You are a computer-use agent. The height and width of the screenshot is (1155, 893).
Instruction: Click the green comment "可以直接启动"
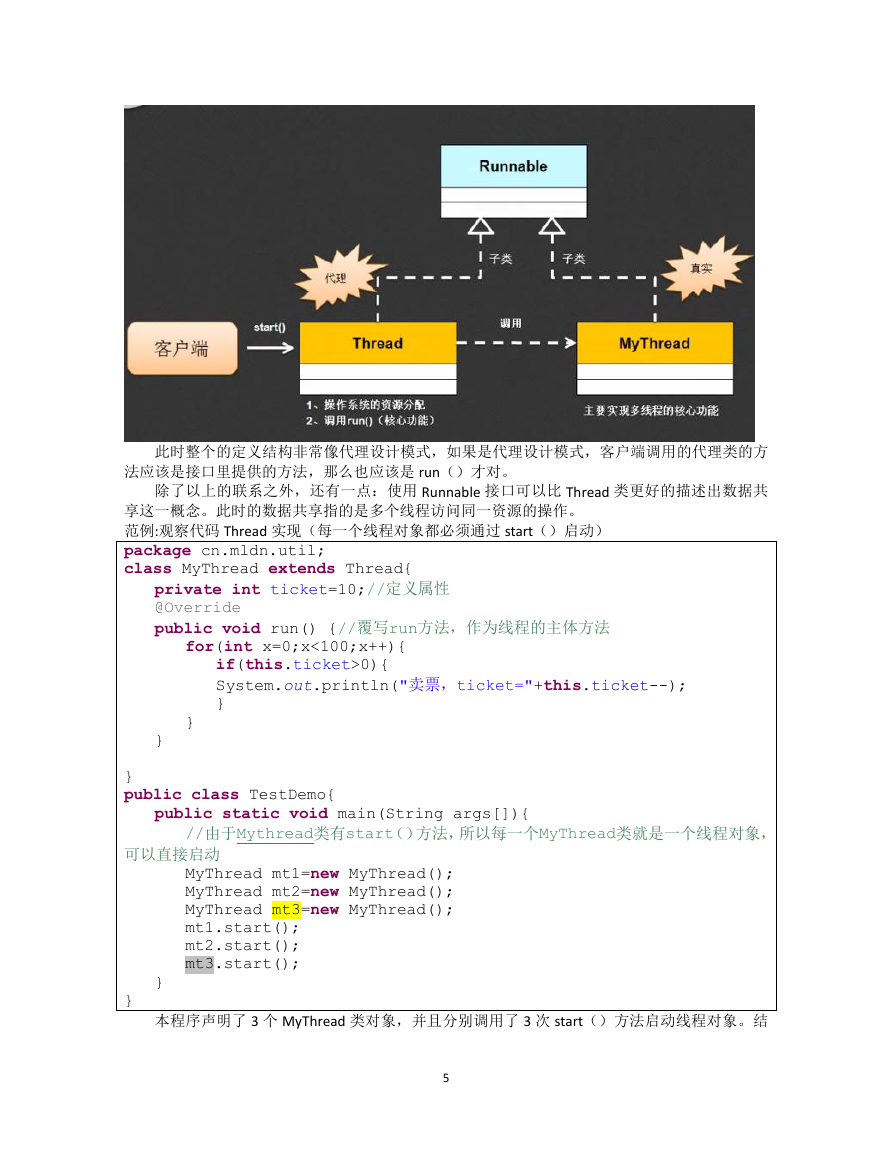pyautogui.click(x=172, y=854)
